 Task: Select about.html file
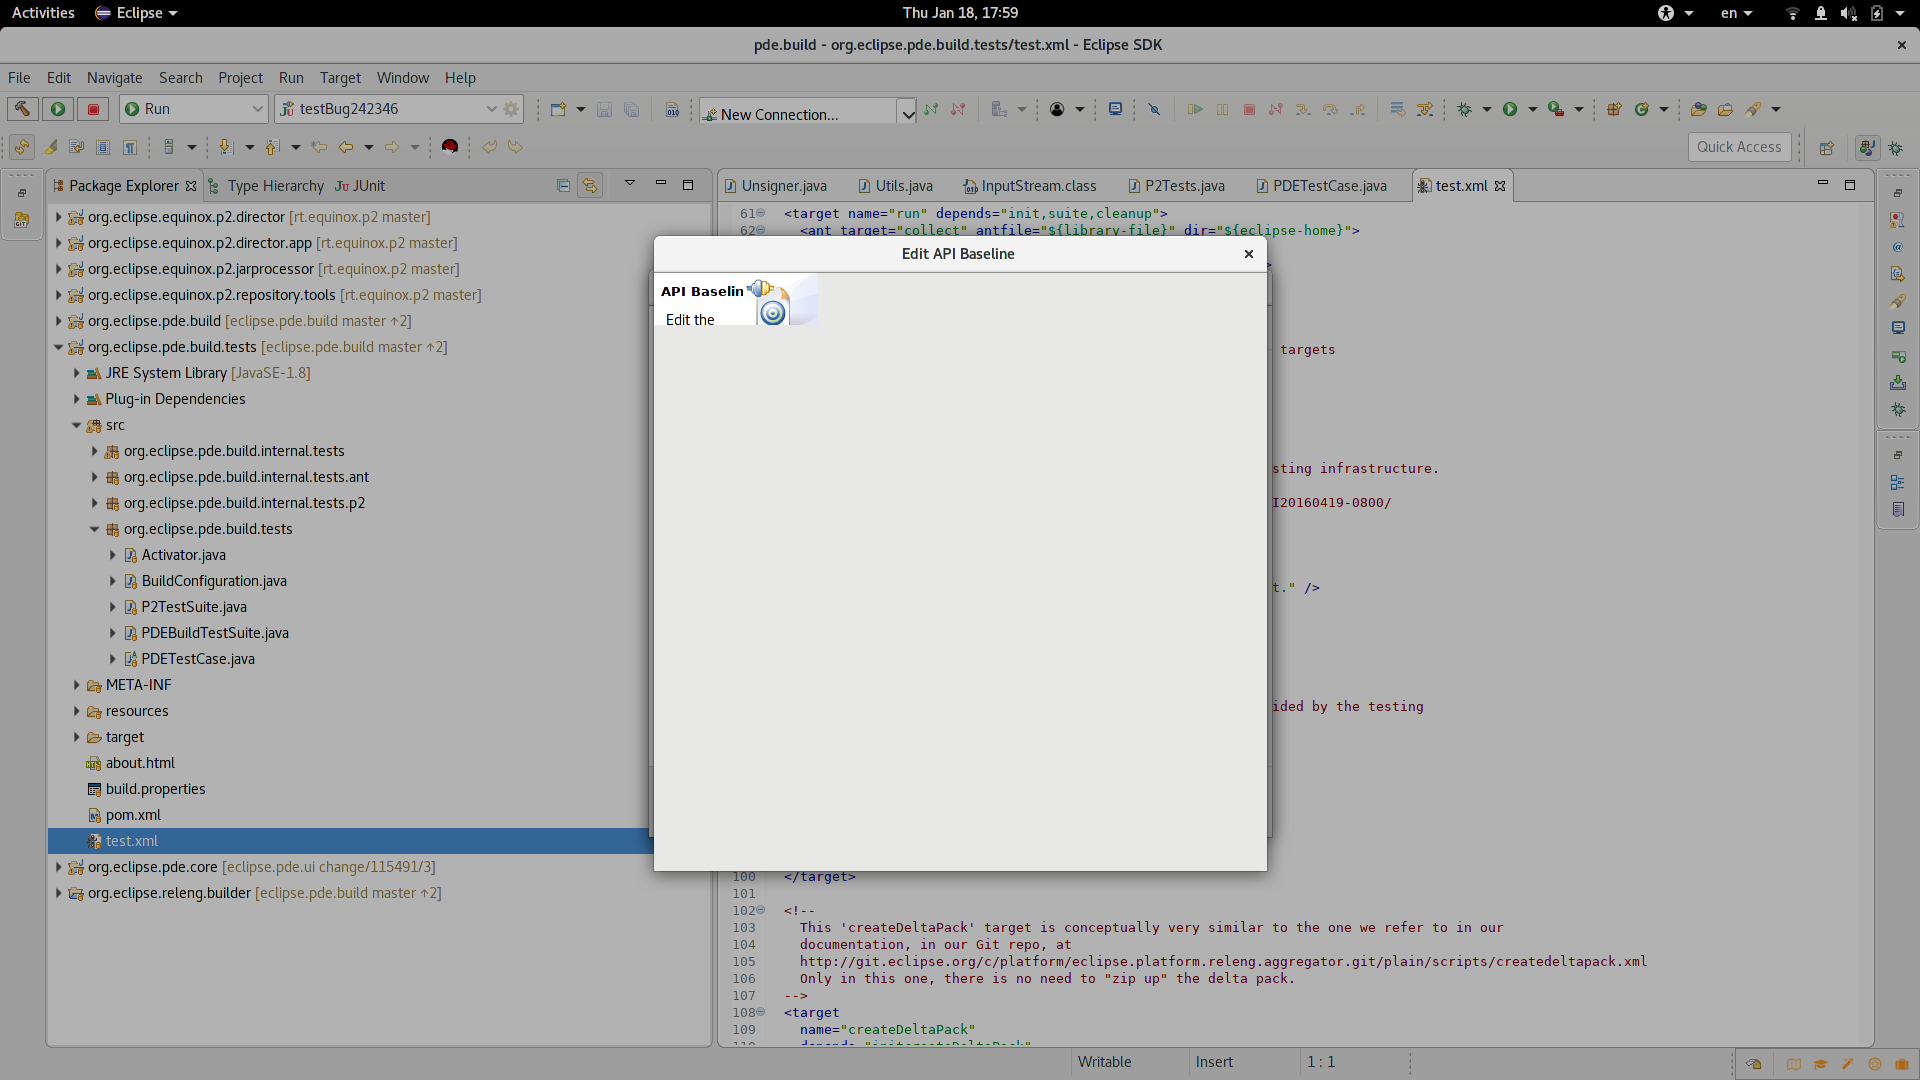(140, 763)
